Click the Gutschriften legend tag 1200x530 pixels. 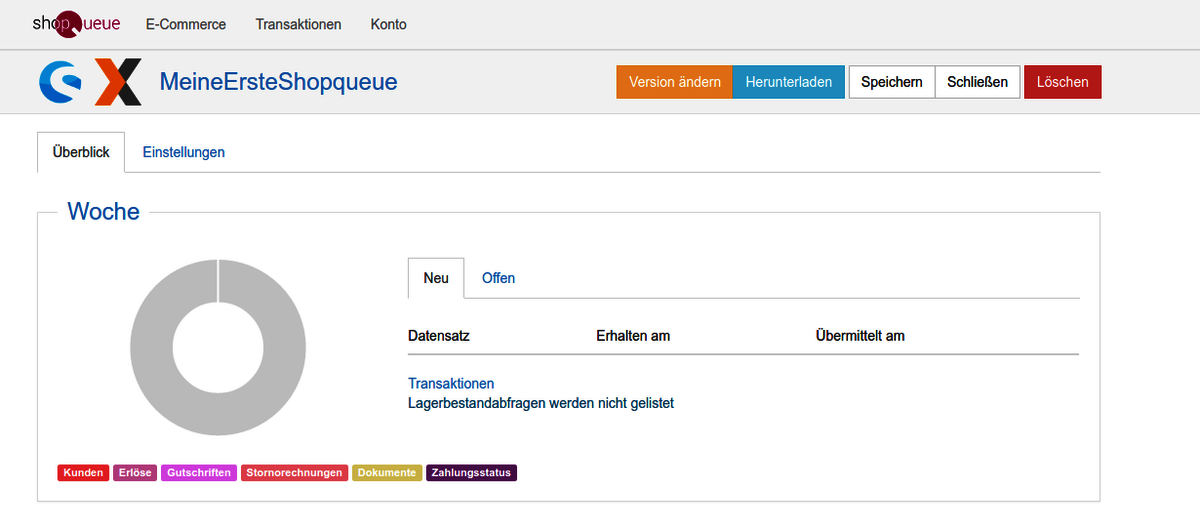coord(199,473)
